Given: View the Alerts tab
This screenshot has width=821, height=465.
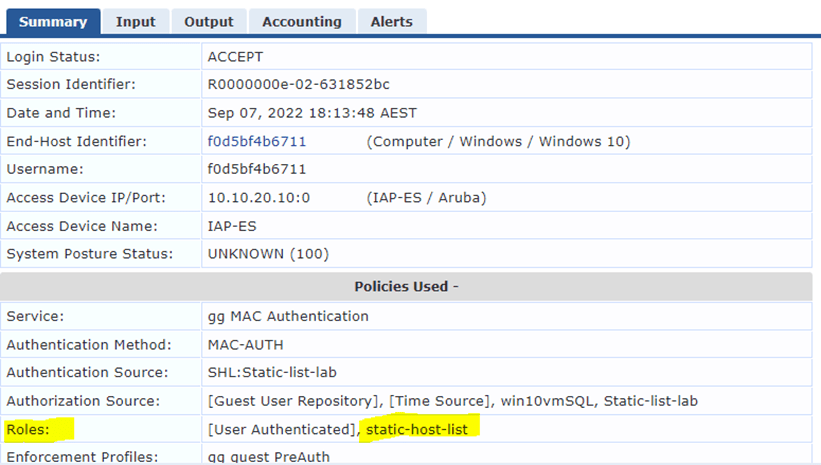Looking at the screenshot, I should (x=392, y=21).
